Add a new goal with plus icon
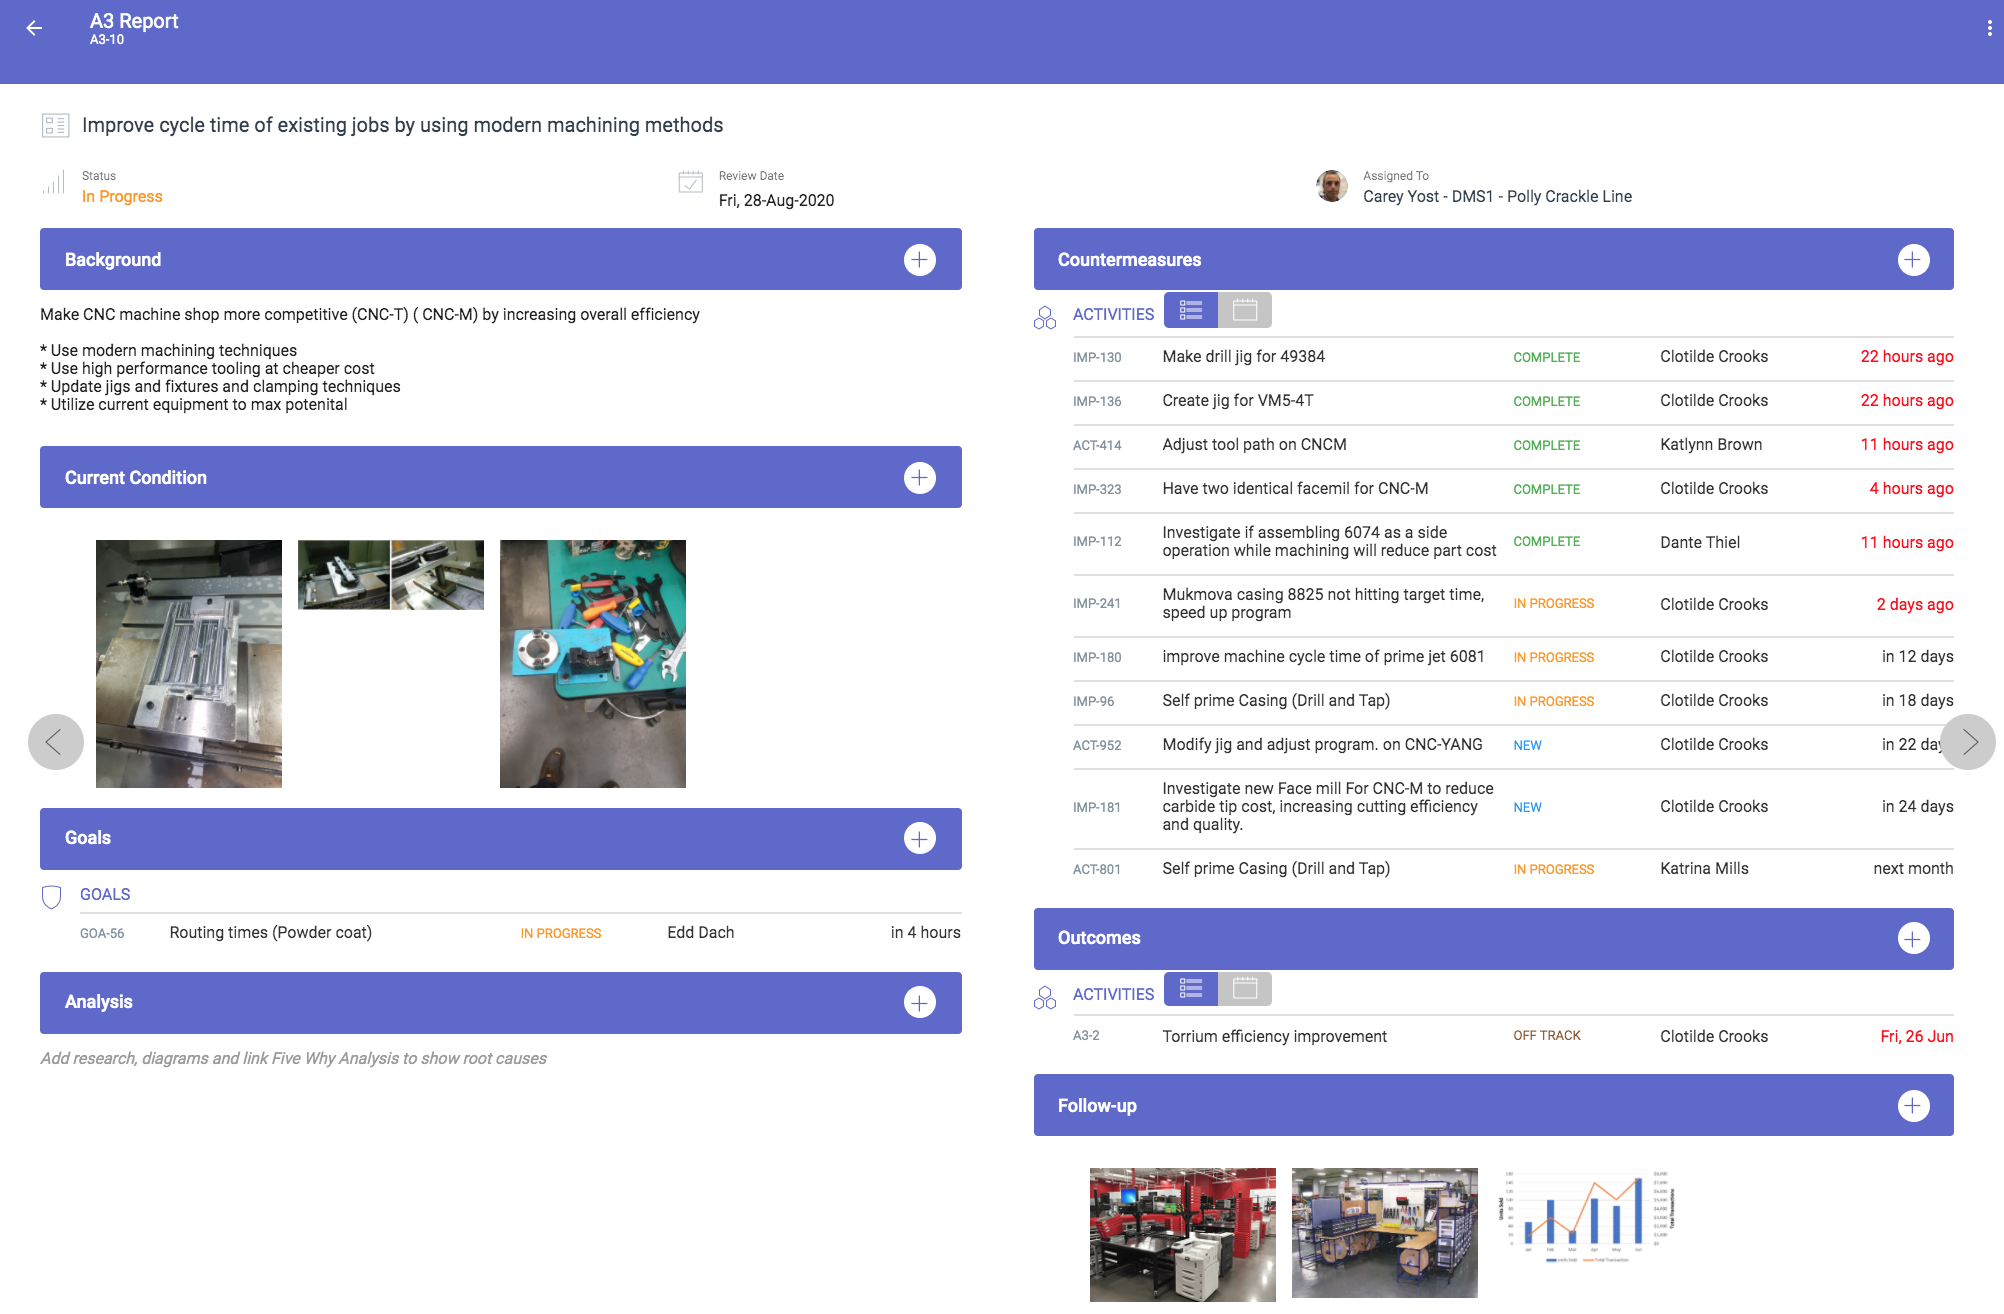Image resolution: width=2004 pixels, height=1314 pixels. pos(919,838)
